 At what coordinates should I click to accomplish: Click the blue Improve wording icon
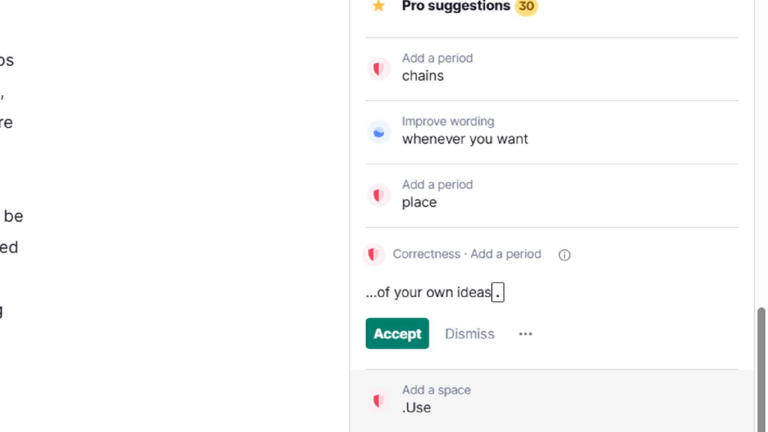coord(378,131)
